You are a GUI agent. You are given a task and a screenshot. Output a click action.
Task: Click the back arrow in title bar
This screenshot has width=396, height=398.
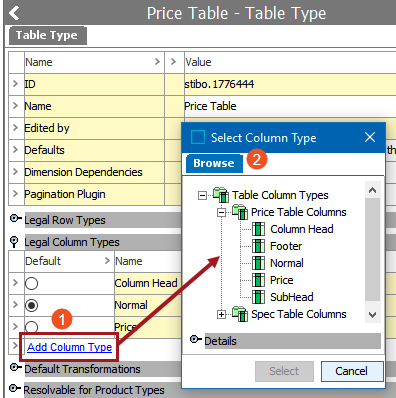pyautogui.click(x=14, y=13)
